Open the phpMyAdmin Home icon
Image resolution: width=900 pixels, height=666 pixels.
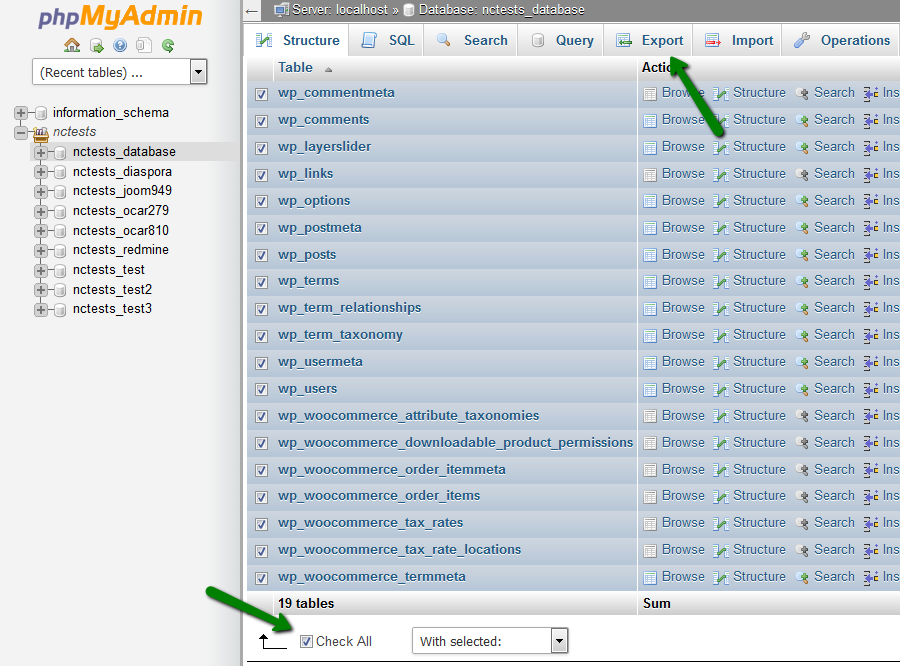tap(72, 45)
